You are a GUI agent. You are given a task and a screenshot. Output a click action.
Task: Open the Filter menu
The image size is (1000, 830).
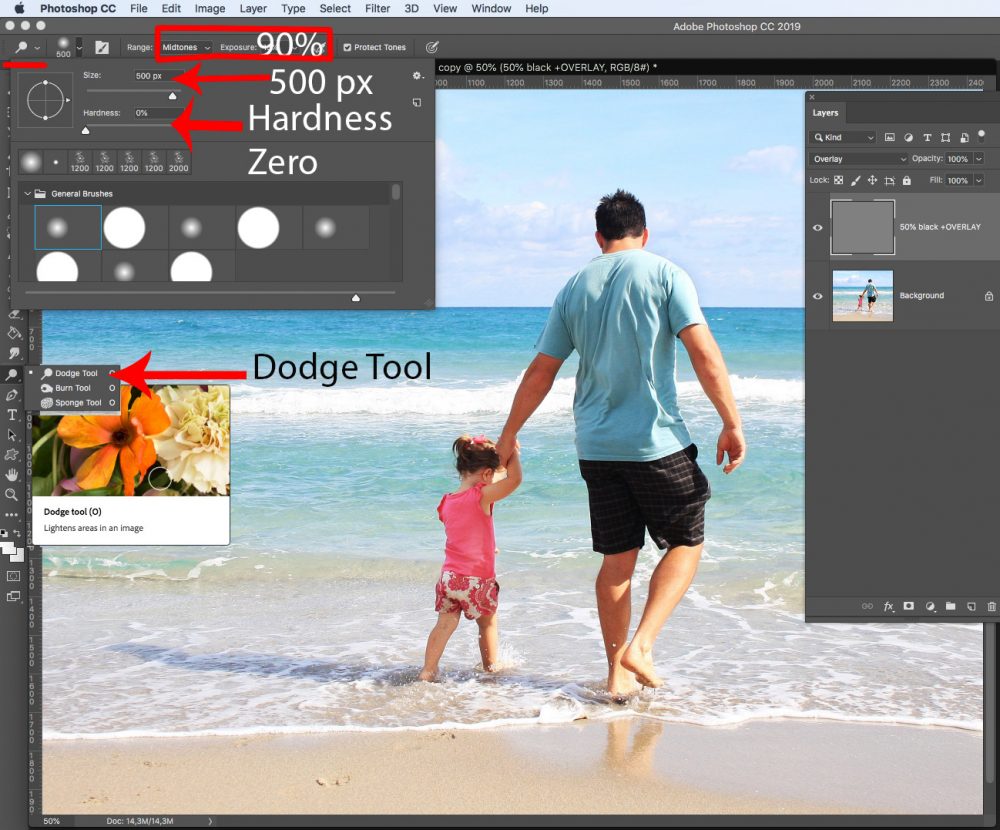pos(378,8)
